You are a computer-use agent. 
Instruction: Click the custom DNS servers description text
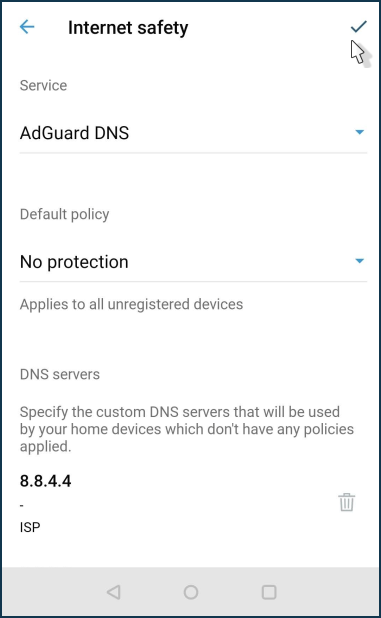[x=187, y=429]
